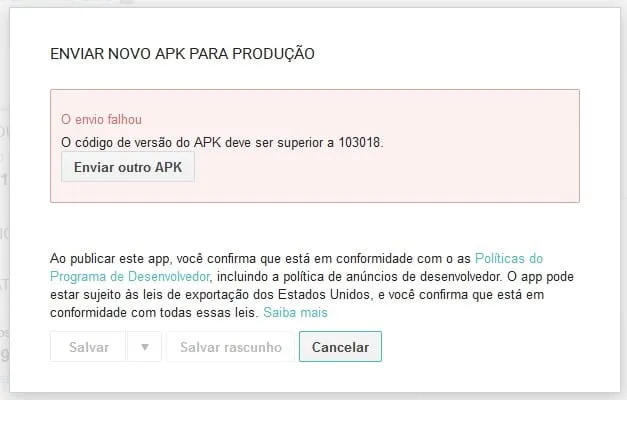Click the Ao publicar este app text
Image resolution: width=627 pixels, height=428 pixels.
110,259
